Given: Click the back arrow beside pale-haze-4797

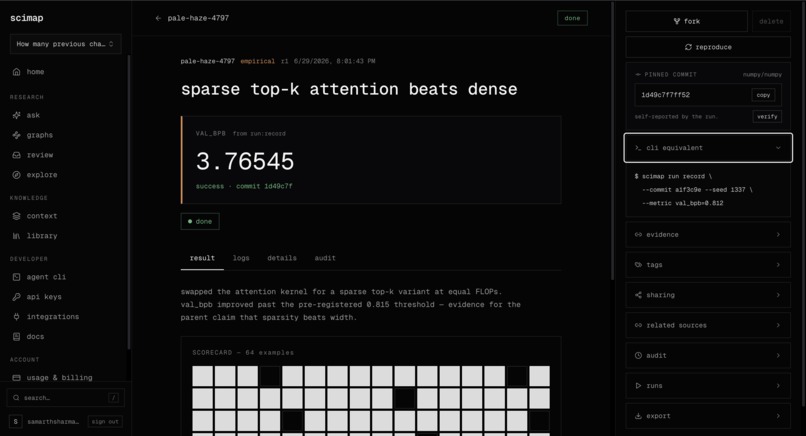Looking at the screenshot, I should [158, 18].
